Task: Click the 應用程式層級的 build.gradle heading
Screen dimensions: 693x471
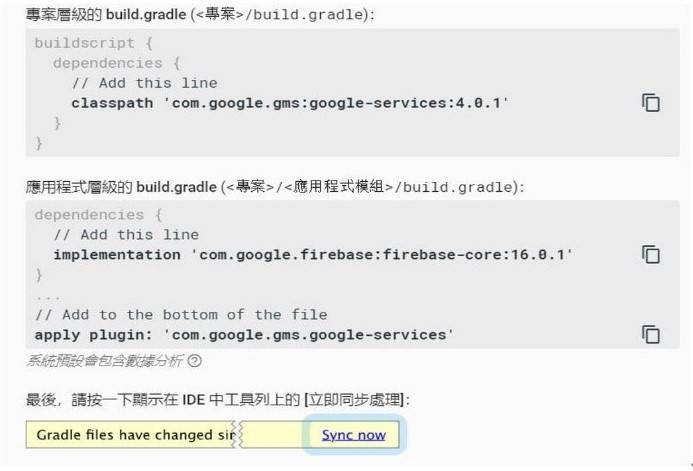Action: [120, 187]
